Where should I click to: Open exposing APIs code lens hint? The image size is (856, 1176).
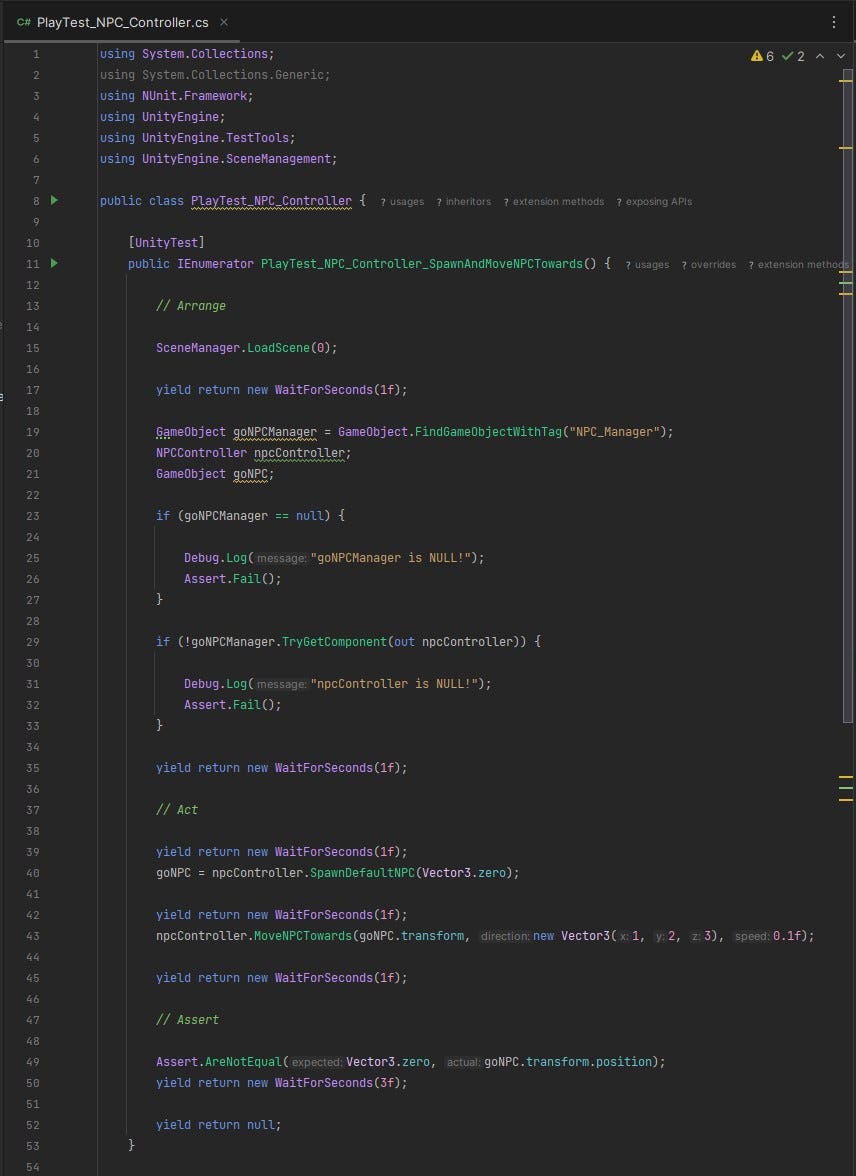point(654,202)
